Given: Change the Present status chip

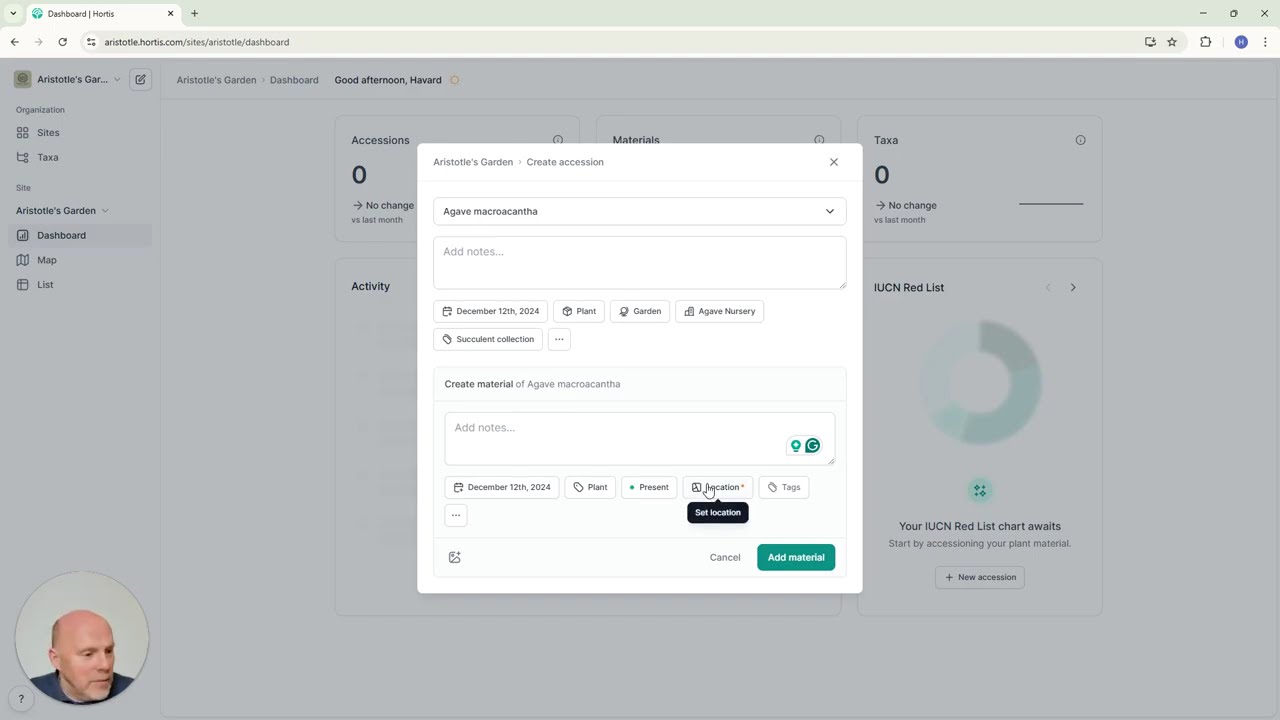Looking at the screenshot, I should click(x=649, y=487).
